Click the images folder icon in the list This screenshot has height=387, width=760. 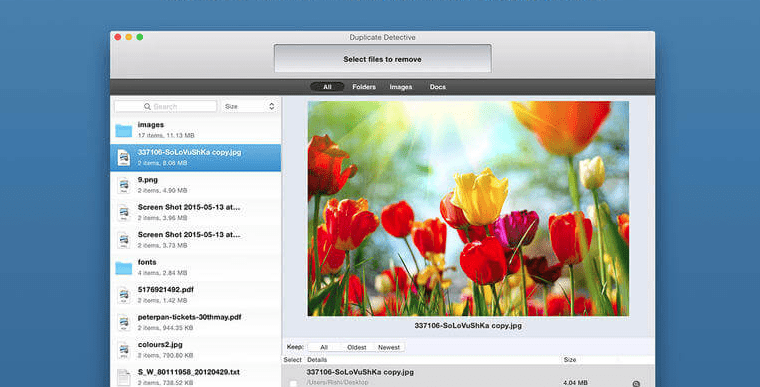pos(124,130)
